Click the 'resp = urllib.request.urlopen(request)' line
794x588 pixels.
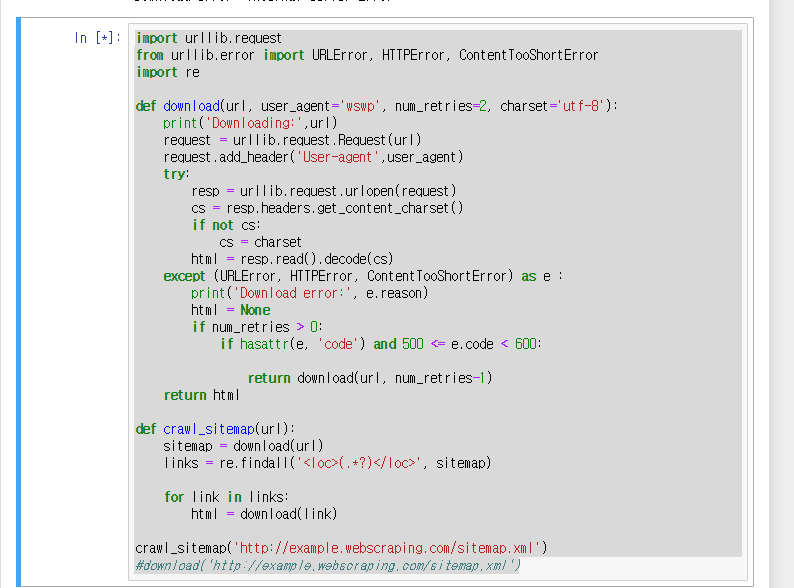click(x=324, y=191)
